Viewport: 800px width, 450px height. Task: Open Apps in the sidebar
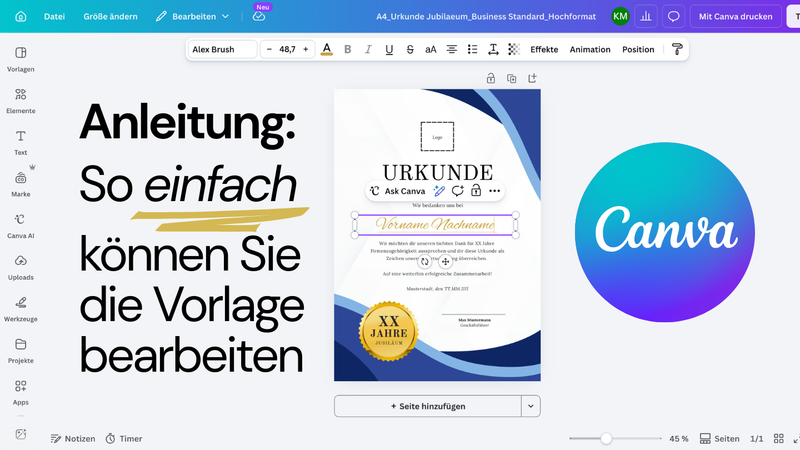coord(21,392)
